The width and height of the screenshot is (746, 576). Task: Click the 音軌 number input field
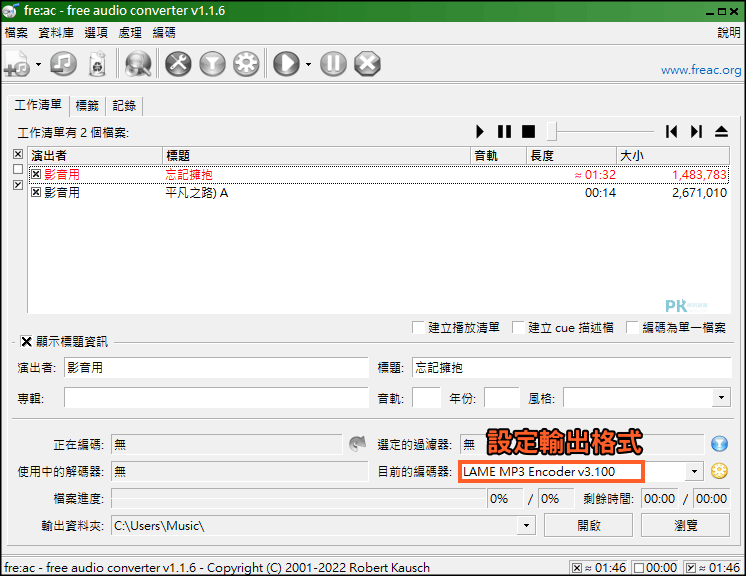pyautogui.click(x=426, y=398)
